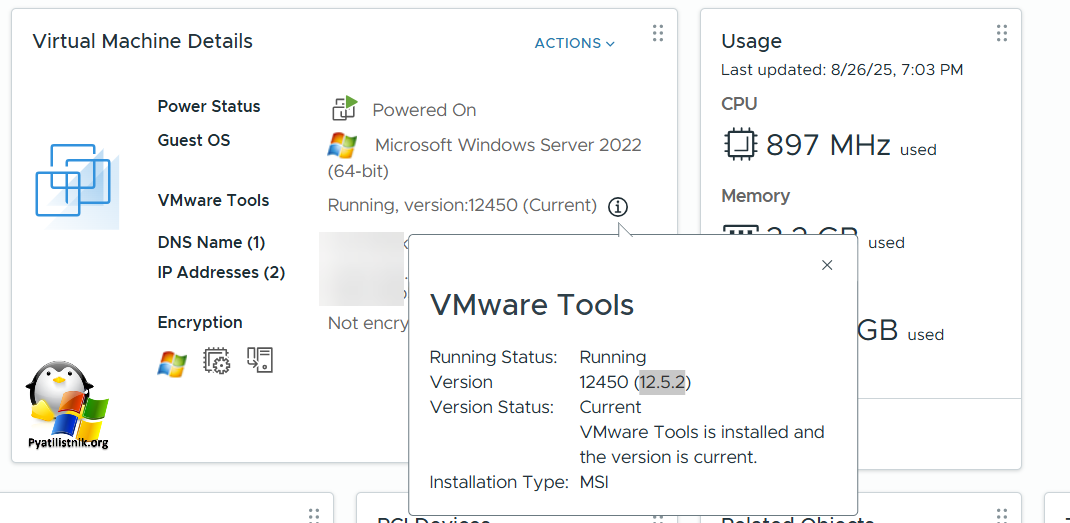Click the 'Powered On' status text
The width and height of the screenshot is (1070, 523).
[424, 111]
